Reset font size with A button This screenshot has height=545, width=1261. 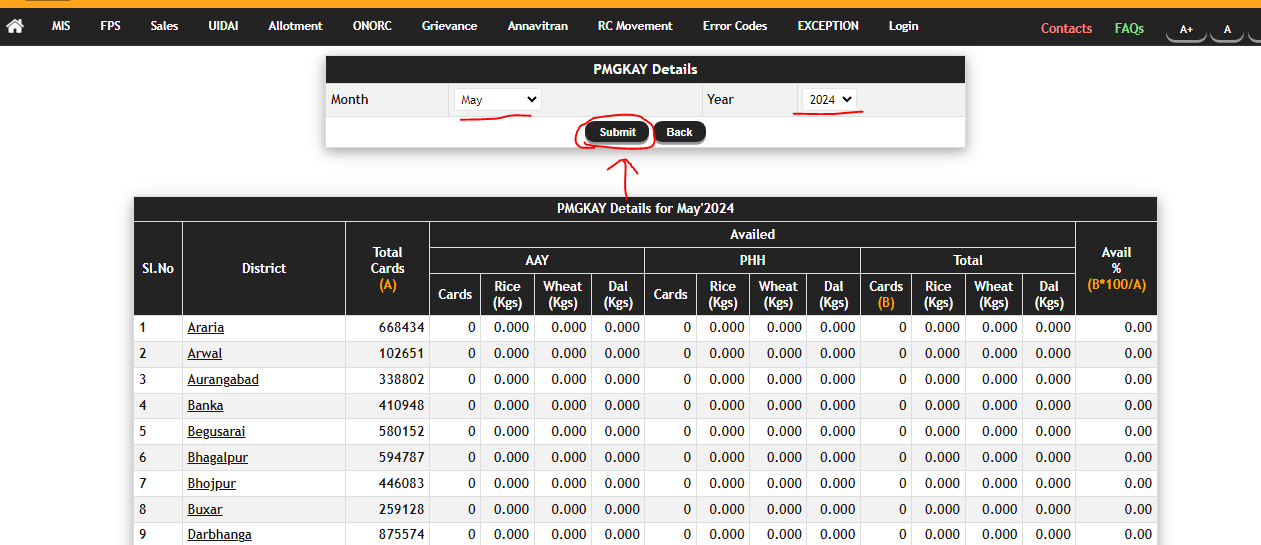[1227, 29]
